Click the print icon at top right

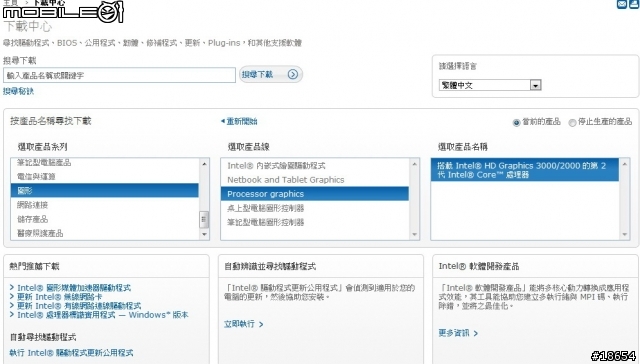pyautogui.click(x=635, y=4)
